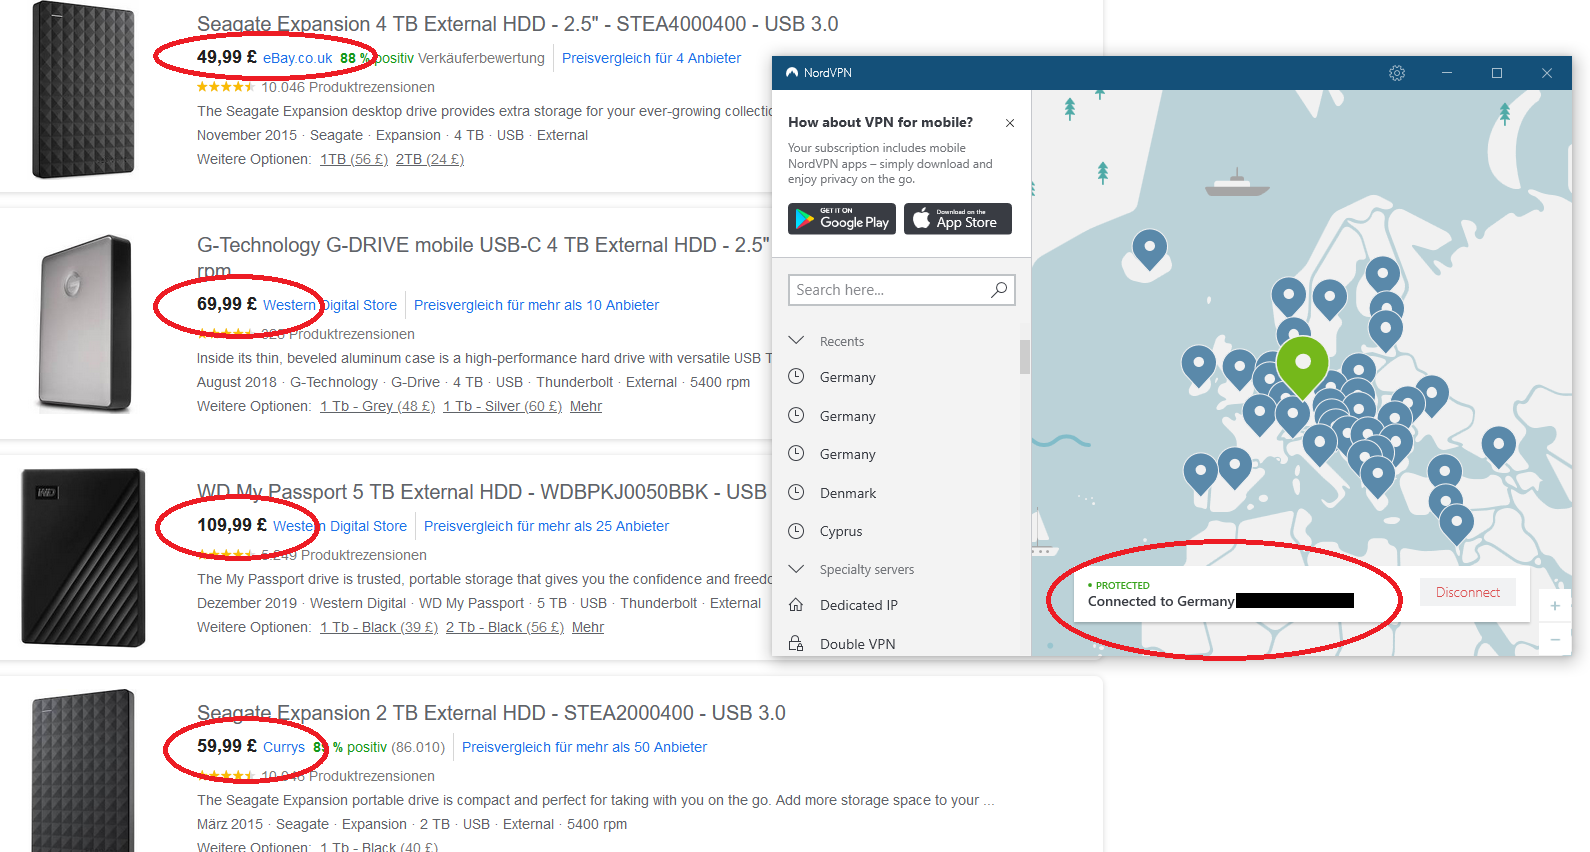Collapse the Recents section chevron
The image size is (1590, 852).
[797, 340]
